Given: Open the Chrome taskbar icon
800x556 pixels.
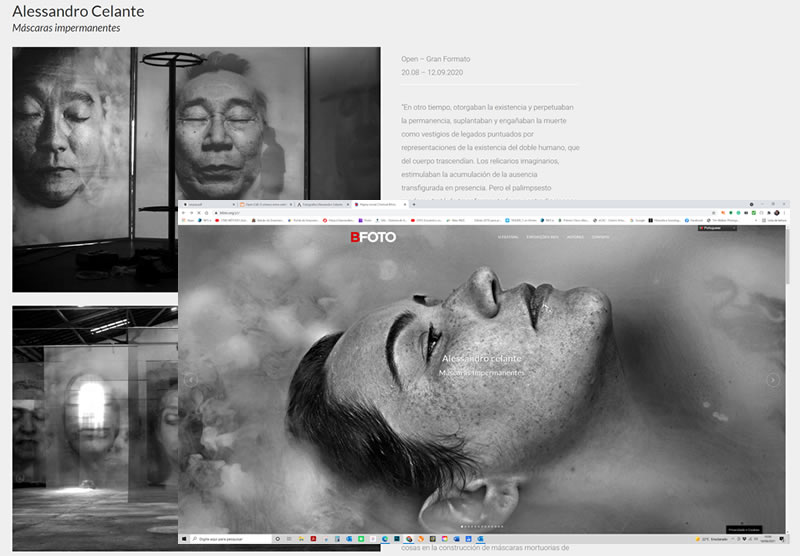Looking at the screenshot, I should (409, 539).
